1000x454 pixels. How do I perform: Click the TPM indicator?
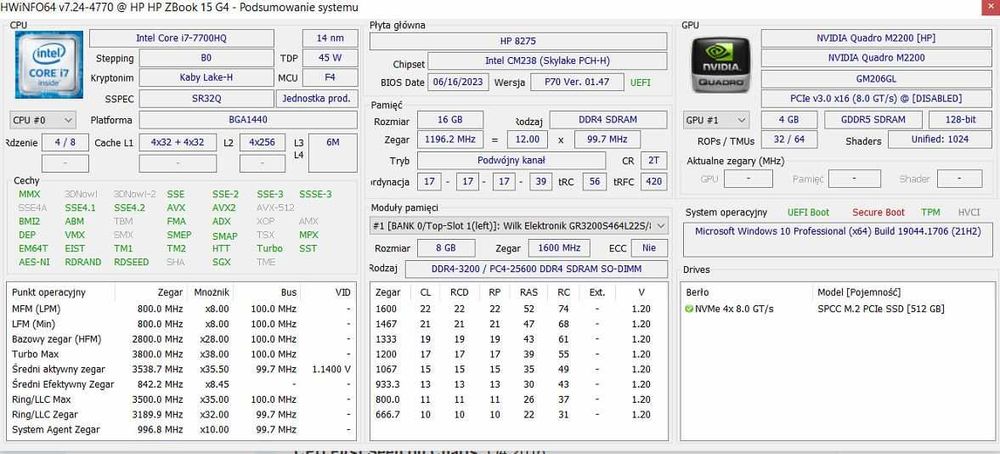coord(930,212)
